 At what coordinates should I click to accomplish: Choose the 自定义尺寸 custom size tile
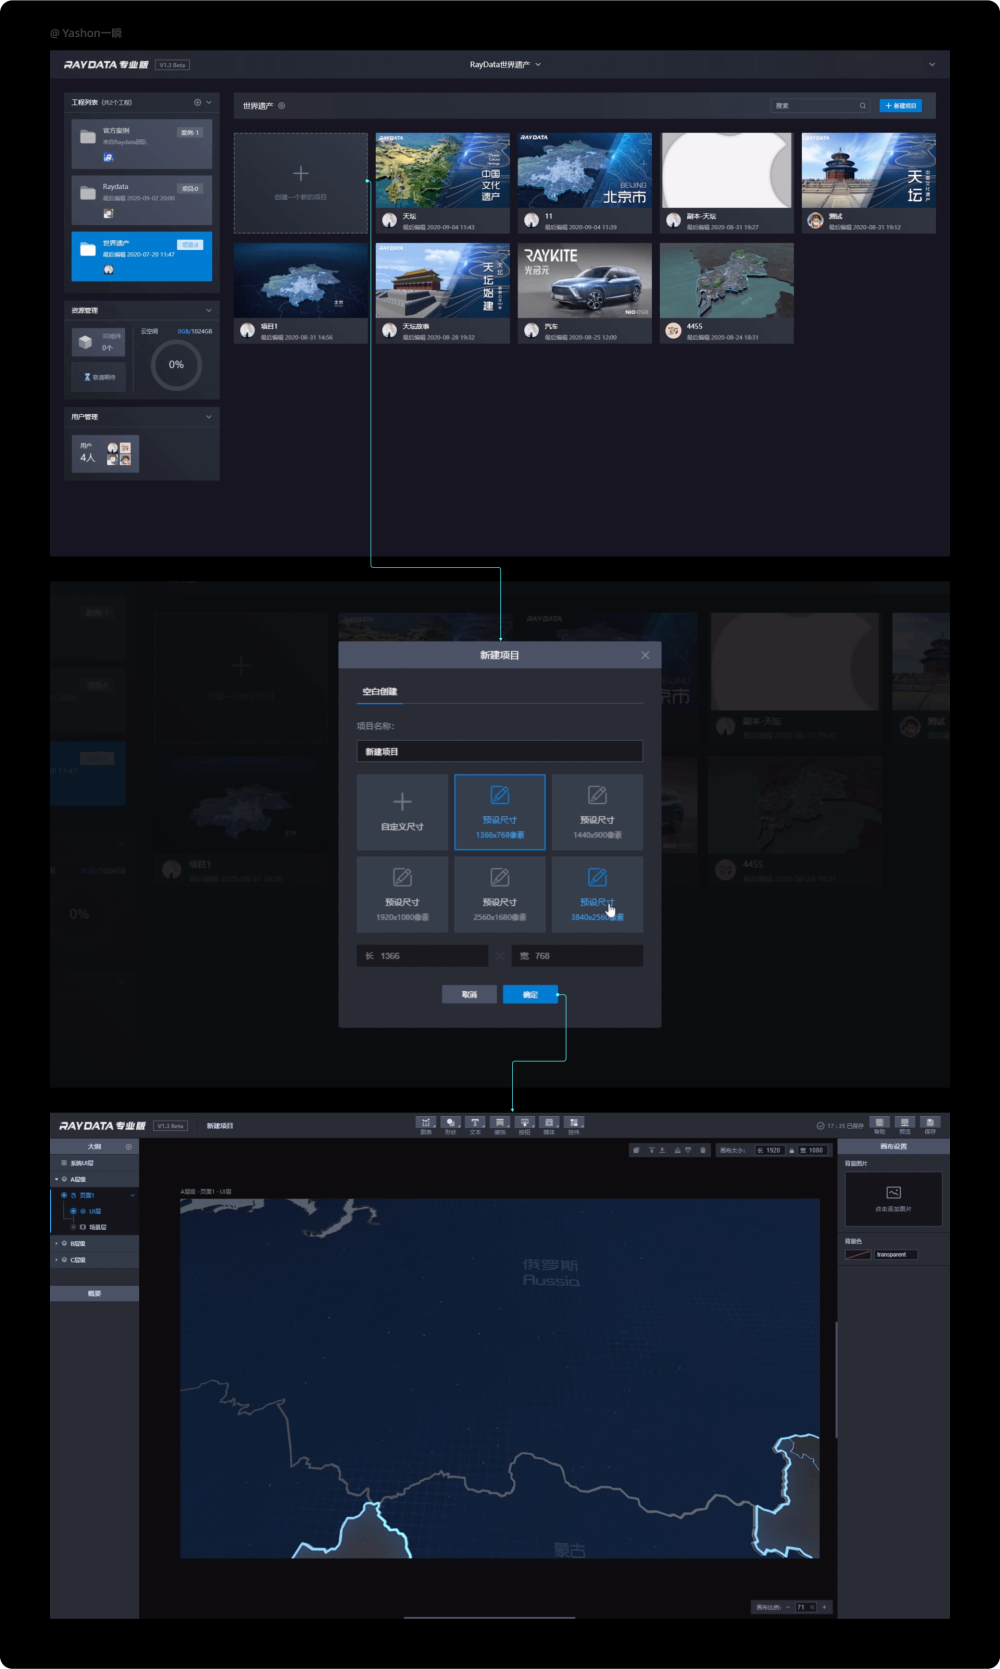coord(402,812)
